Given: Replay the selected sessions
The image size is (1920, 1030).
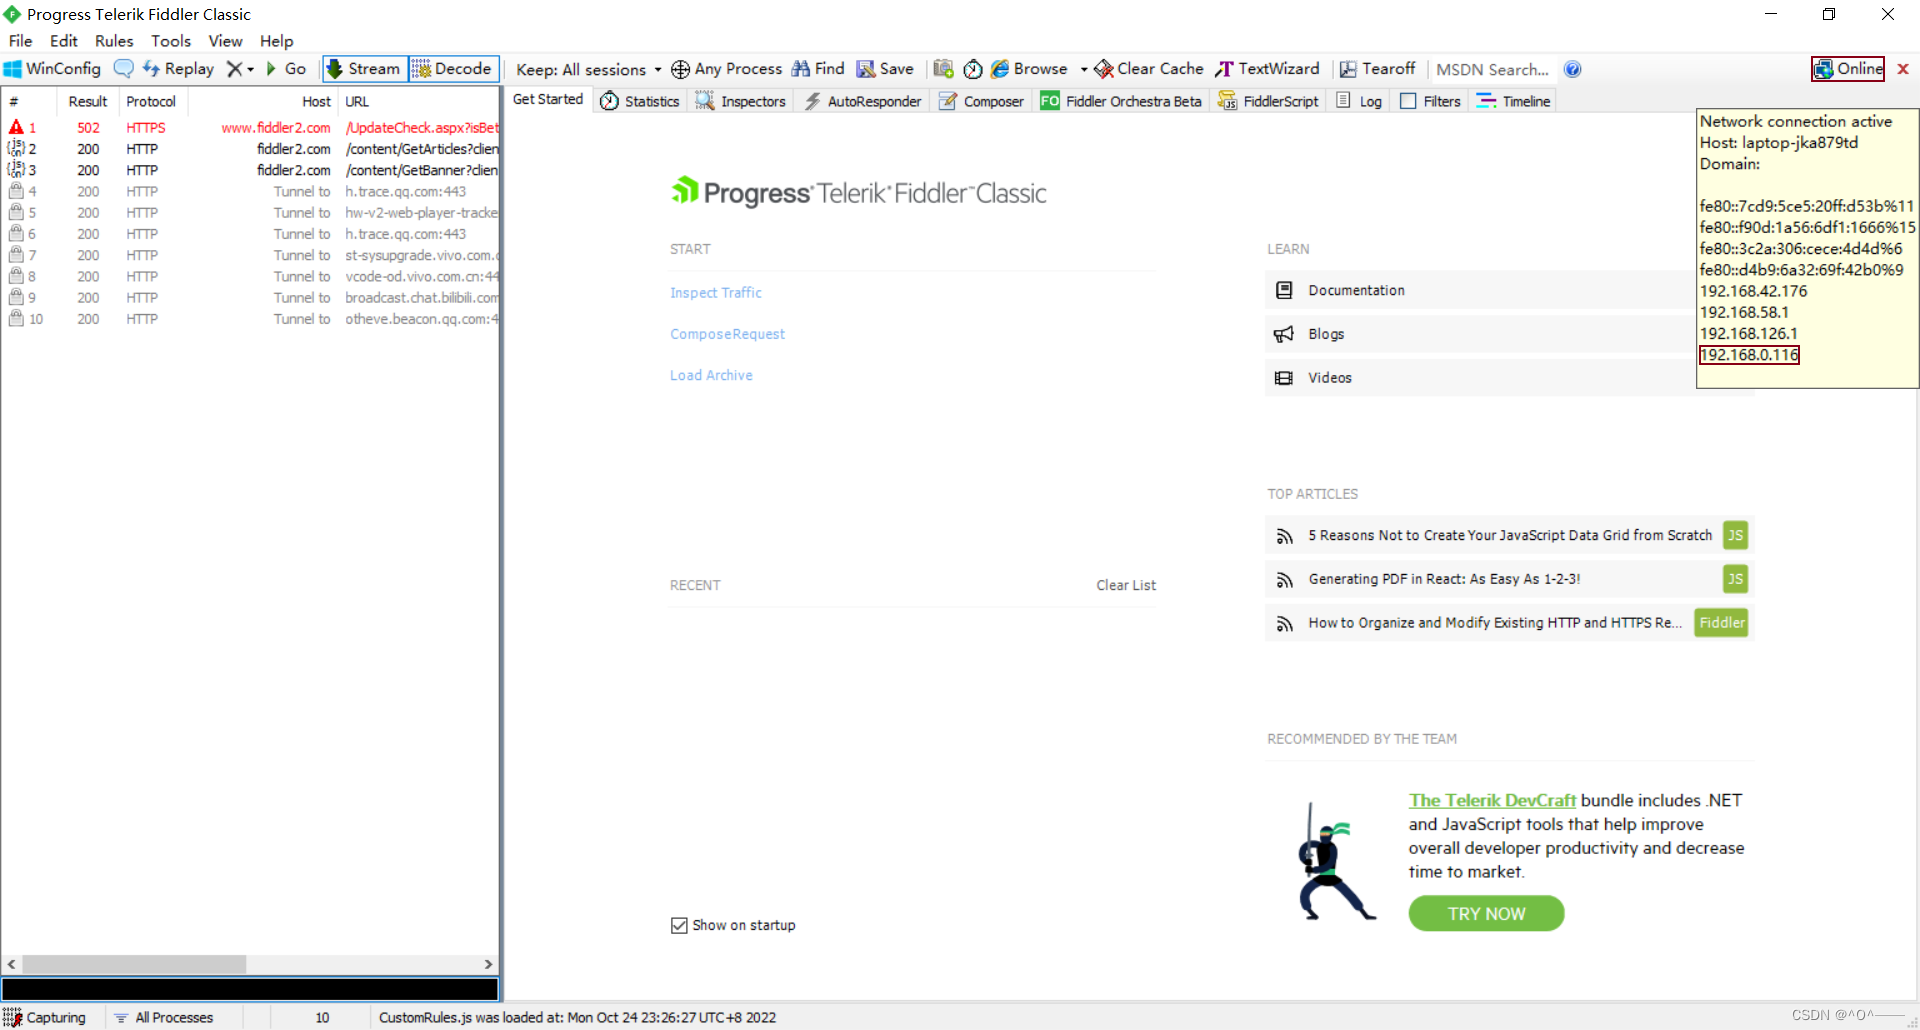Looking at the screenshot, I should point(178,69).
